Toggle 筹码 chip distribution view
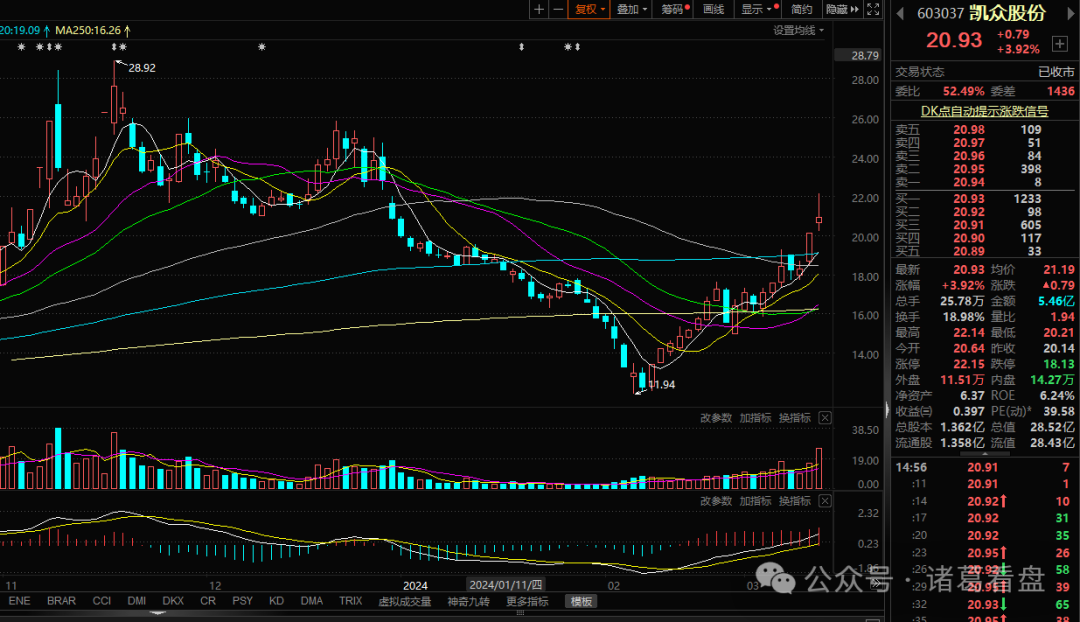Image resolution: width=1080 pixels, height=622 pixels. (673, 9)
